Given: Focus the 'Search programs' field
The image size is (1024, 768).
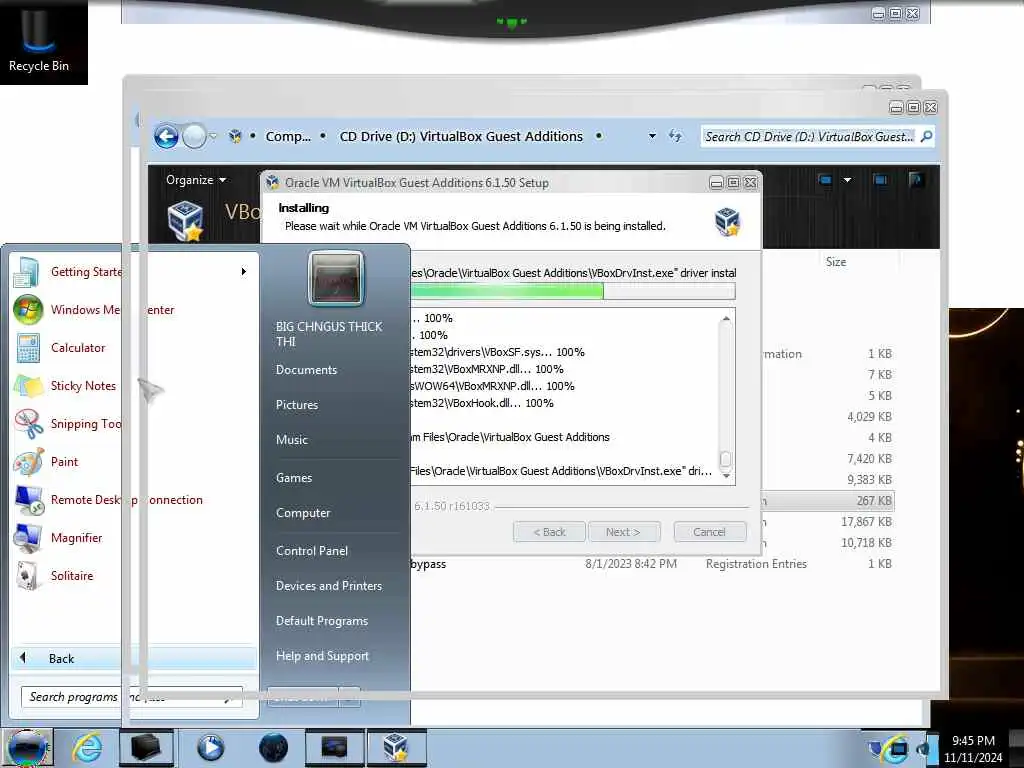Looking at the screenshot, I should click(131, 697).
